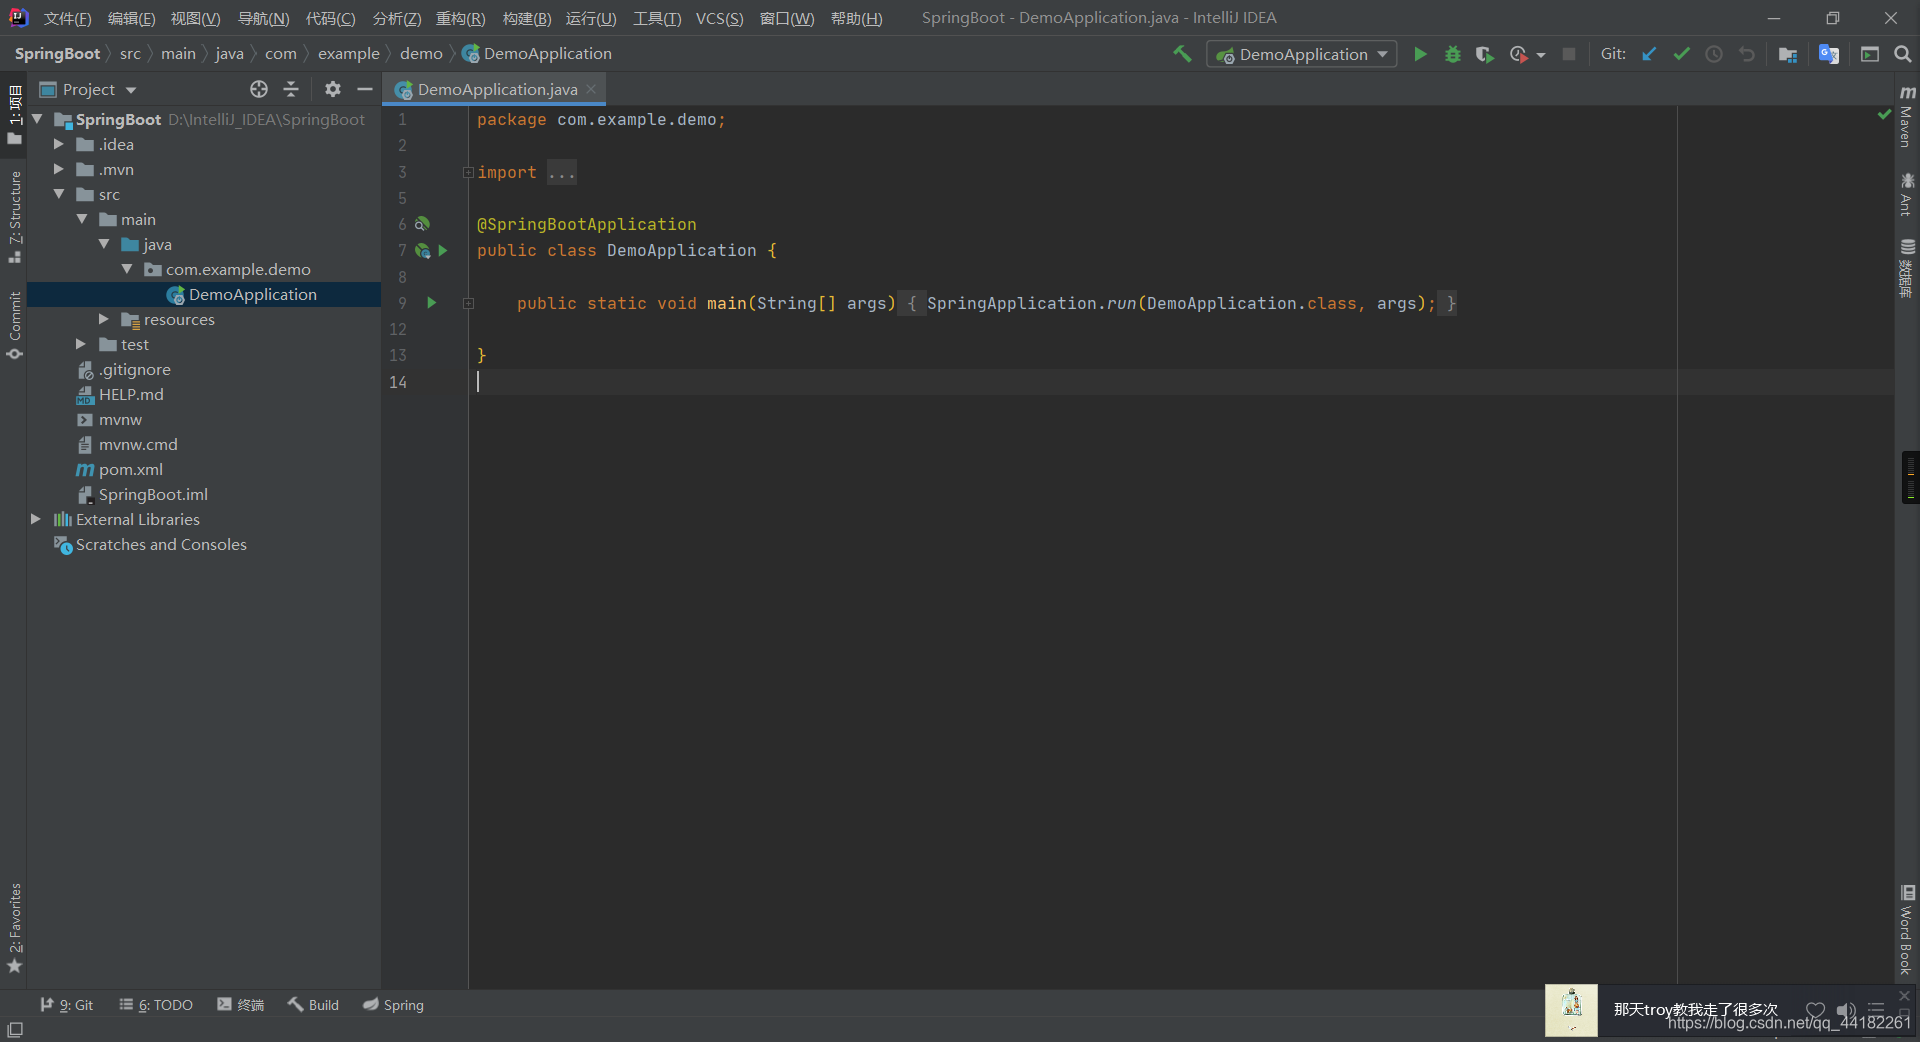The width and height of the screenshot is (1920, 1042).
Task: Run DemoApplication with green play button
Action: coord(1420,54)
